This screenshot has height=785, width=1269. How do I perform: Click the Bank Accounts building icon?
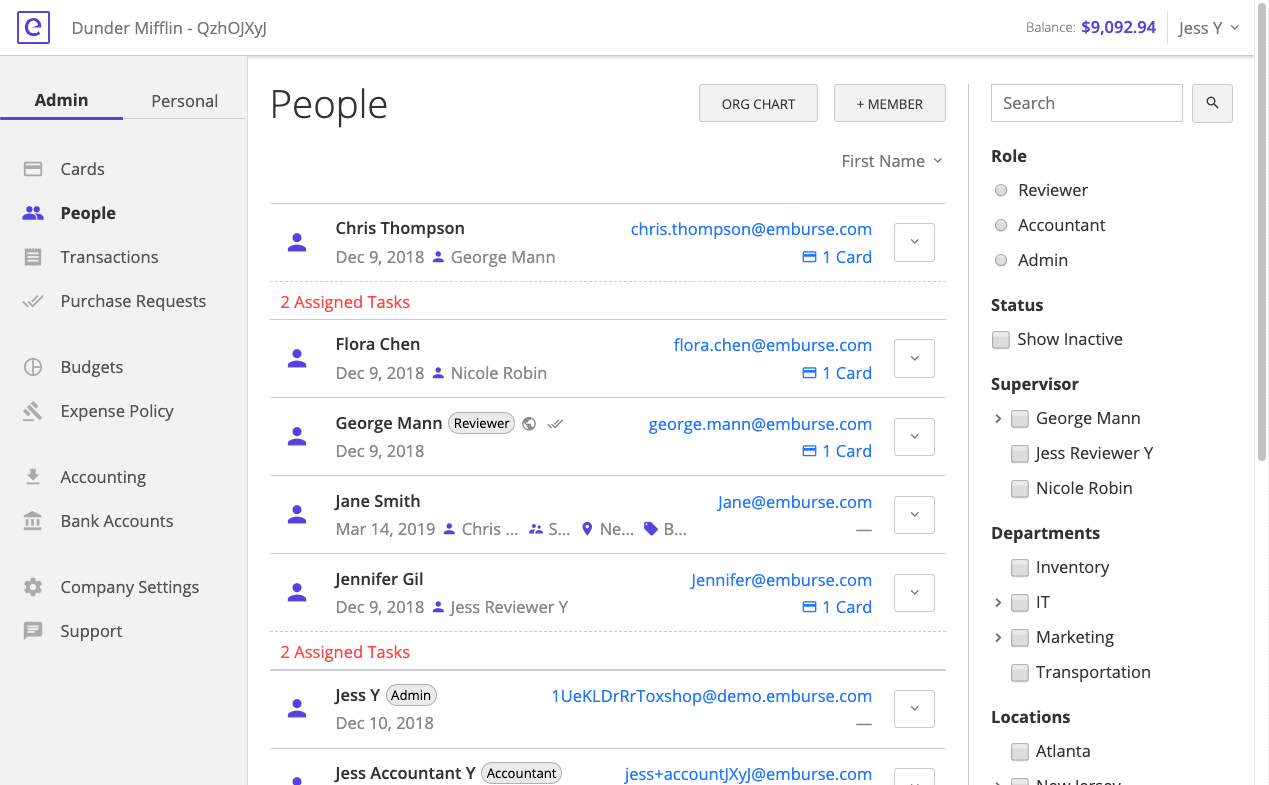pyautogui.click(x=33, y=521)
